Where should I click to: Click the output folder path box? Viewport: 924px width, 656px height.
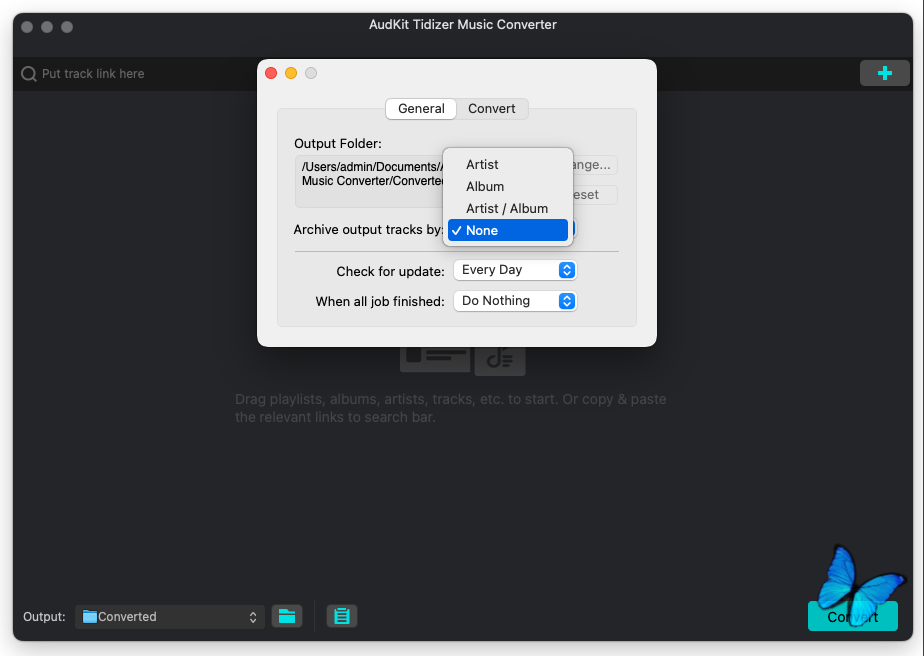(370, 174)
